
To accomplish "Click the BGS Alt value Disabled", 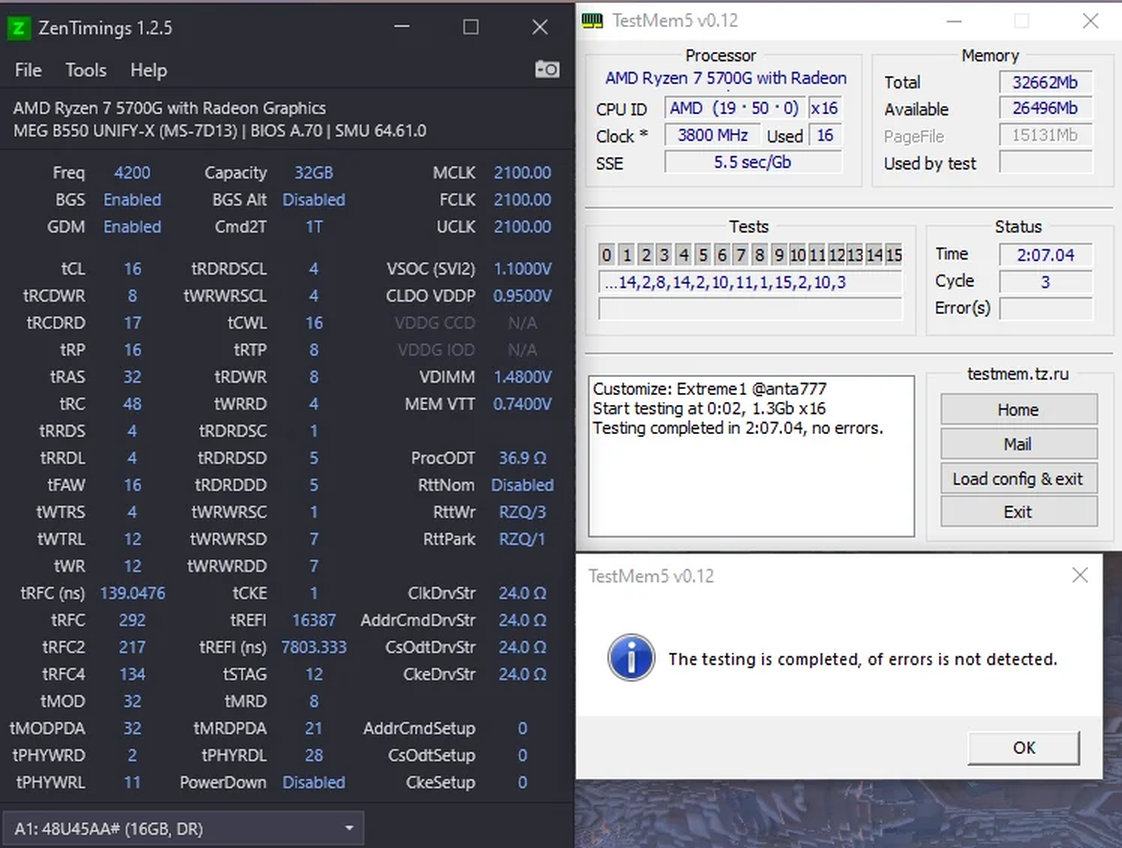I will pyautogui.click(x=313, y=200).
